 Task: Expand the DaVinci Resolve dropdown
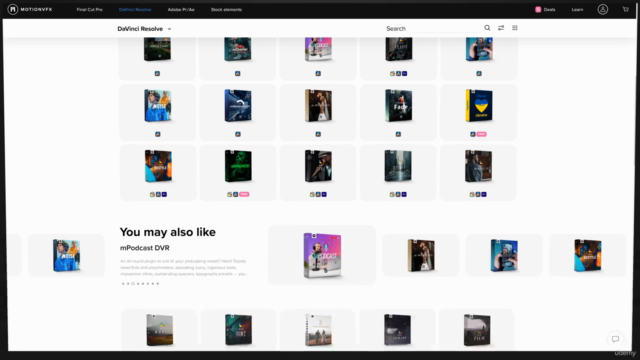tap(144, 29)
